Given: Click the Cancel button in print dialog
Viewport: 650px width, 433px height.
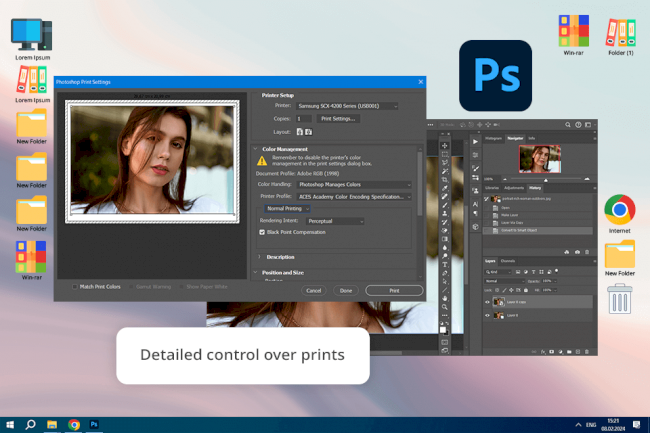Looking at the screenshot, I should pos(314,290).
